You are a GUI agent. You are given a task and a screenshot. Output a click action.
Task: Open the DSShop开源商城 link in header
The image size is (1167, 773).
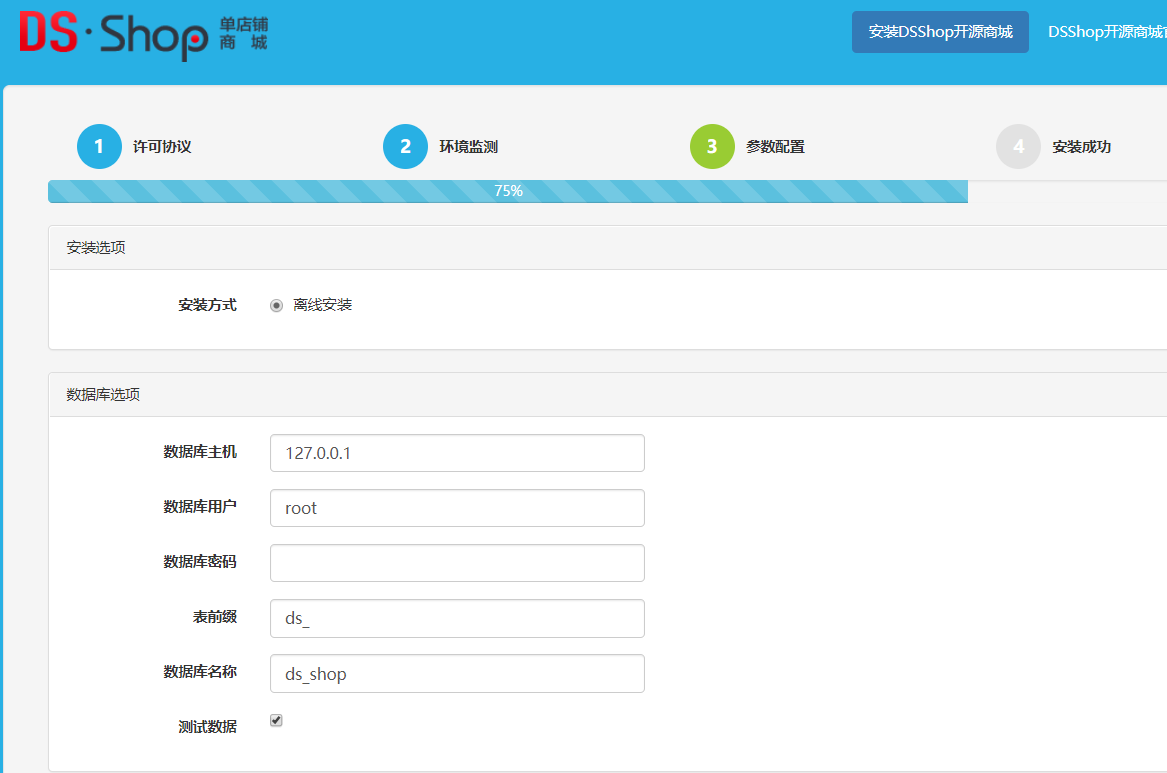[1107, 32]
